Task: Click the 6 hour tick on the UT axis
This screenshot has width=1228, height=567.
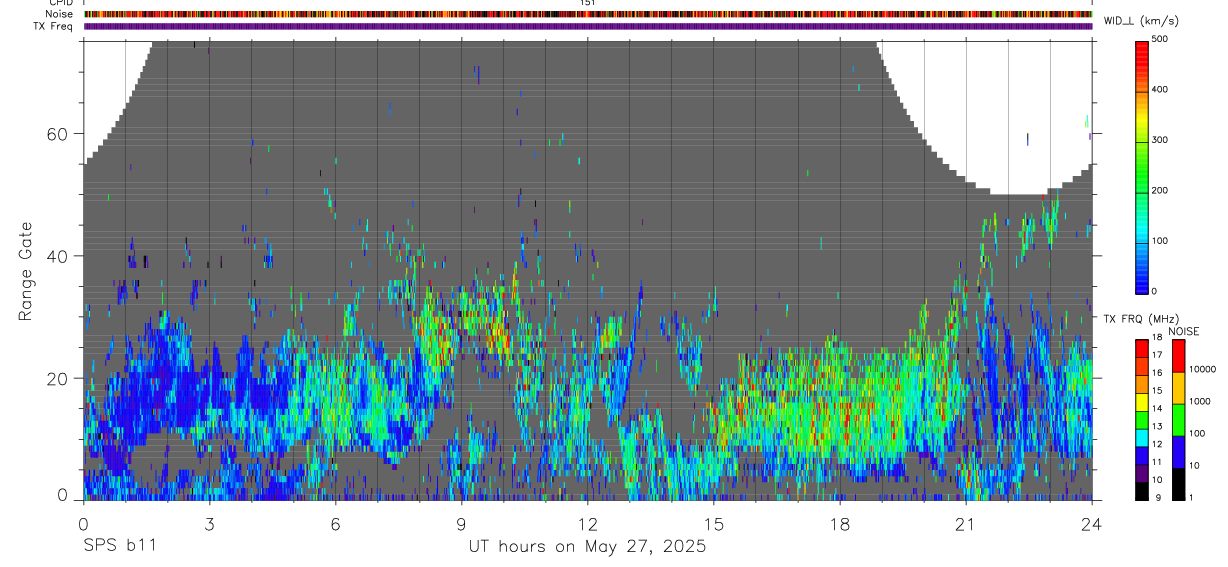Action: [335, 524]
